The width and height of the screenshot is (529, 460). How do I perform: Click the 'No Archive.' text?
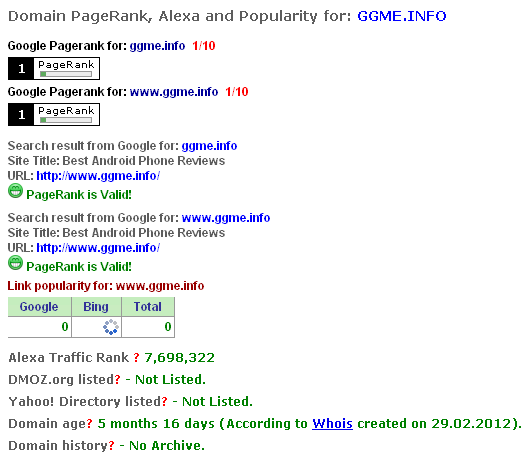click(167, 446)
